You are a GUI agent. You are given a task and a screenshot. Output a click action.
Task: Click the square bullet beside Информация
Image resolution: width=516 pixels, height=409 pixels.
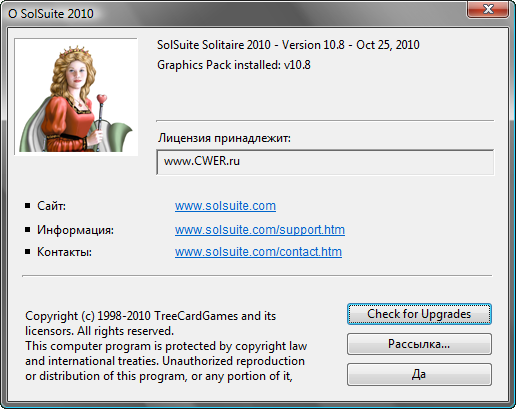pos(28,229)
